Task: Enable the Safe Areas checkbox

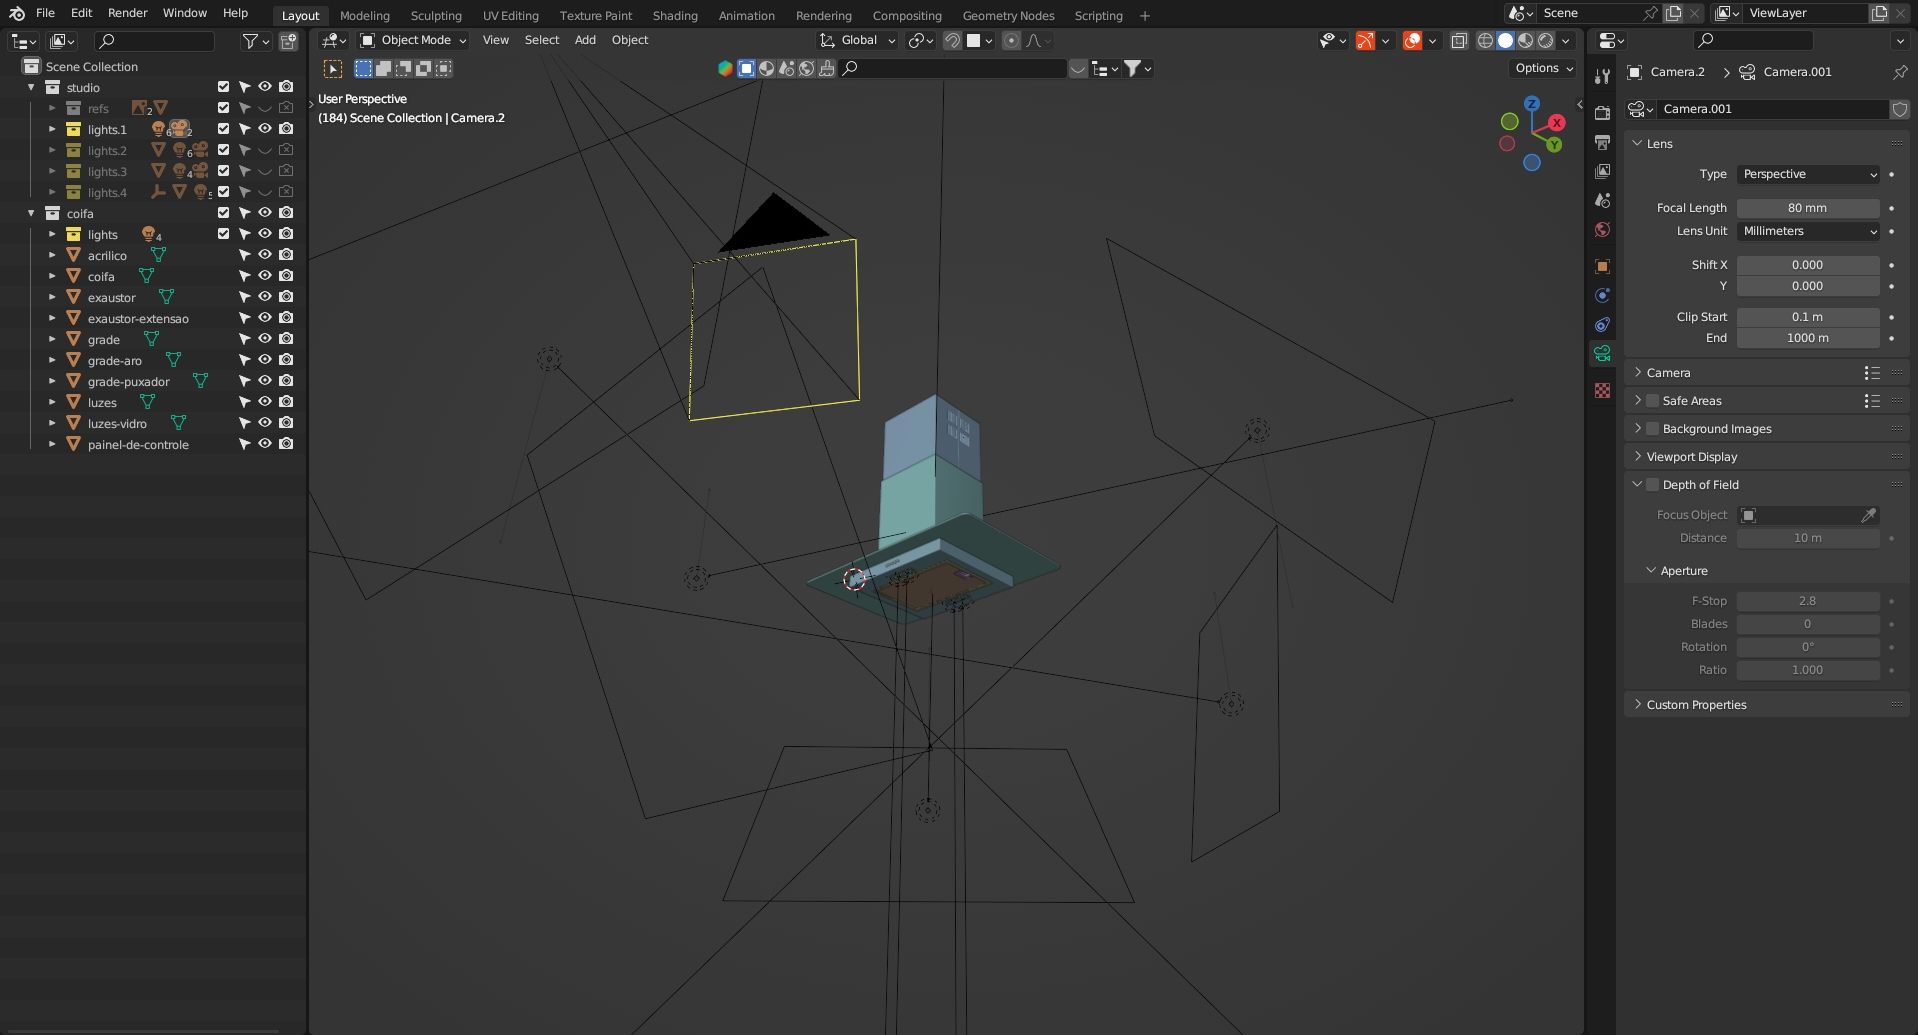Action: coord(1653,401)
